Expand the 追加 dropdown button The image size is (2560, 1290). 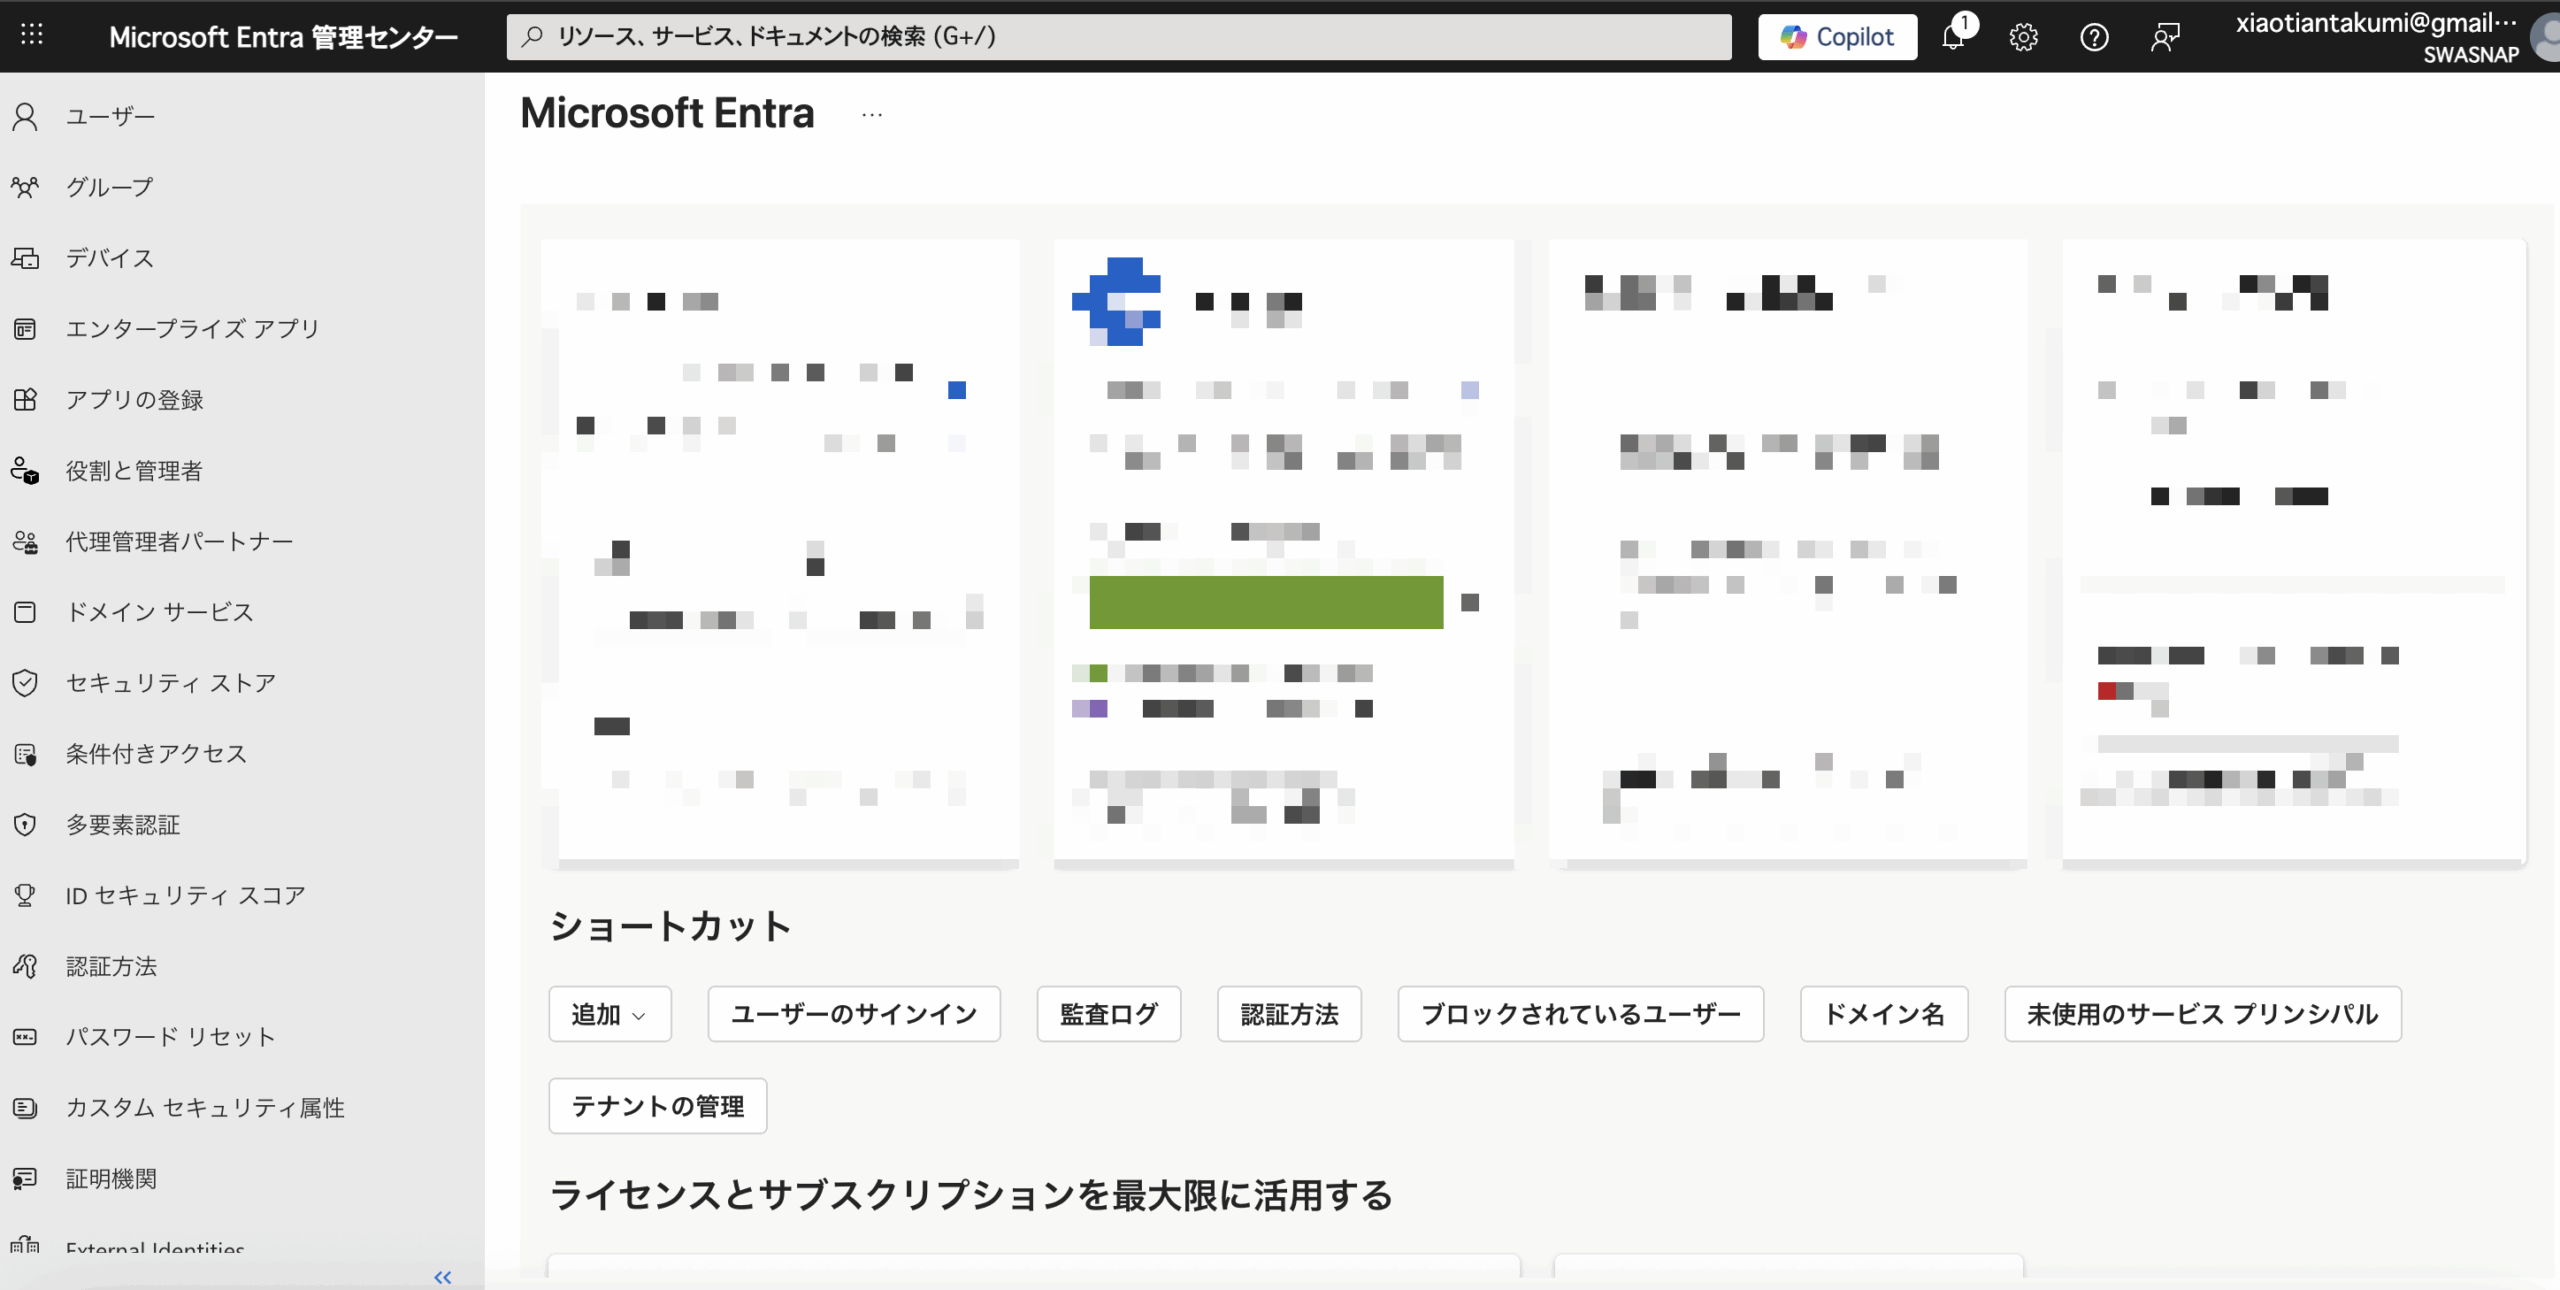[609, 1014]
